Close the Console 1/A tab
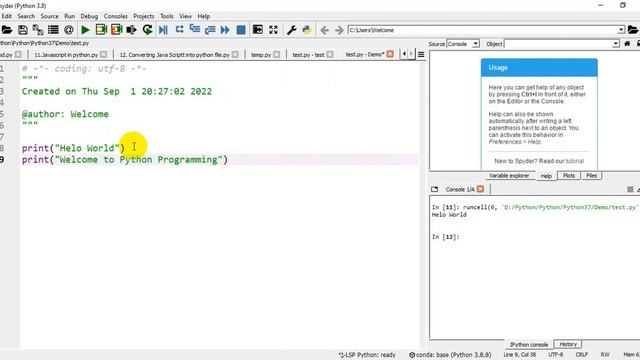 point(480,189)
